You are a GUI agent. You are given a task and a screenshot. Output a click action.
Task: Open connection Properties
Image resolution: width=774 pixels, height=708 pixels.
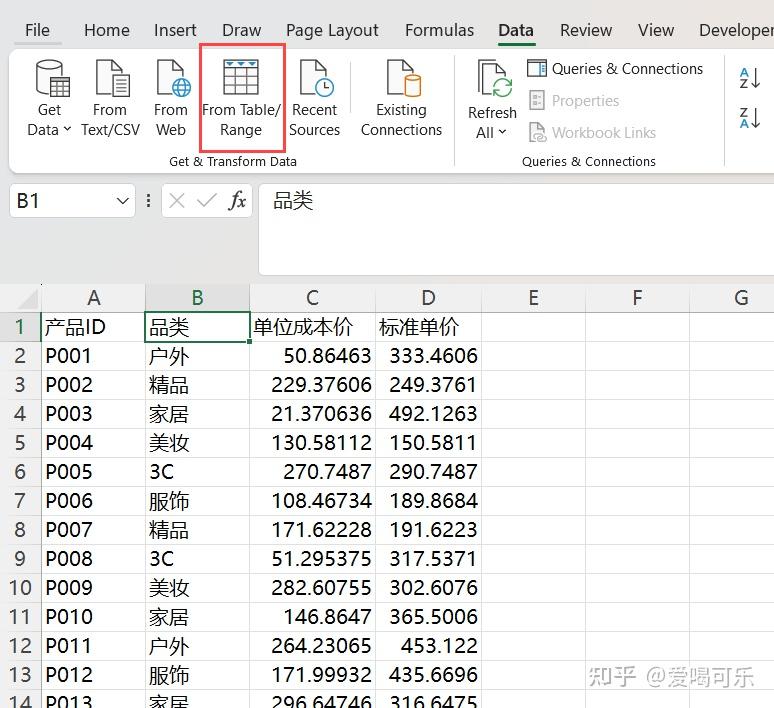574,101
